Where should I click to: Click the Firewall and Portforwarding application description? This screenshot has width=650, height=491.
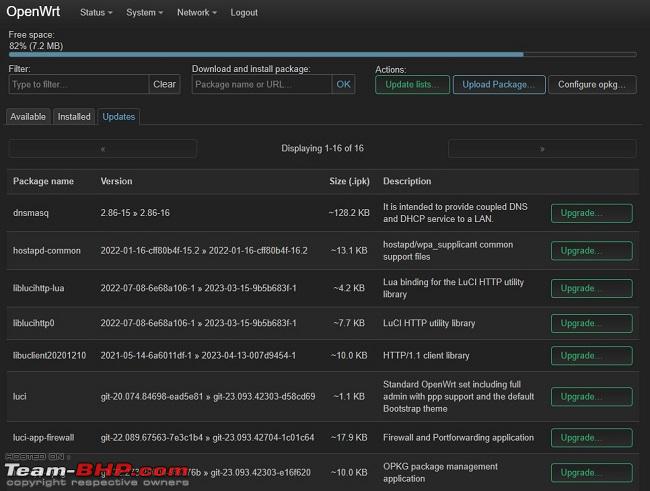point(458,438)
